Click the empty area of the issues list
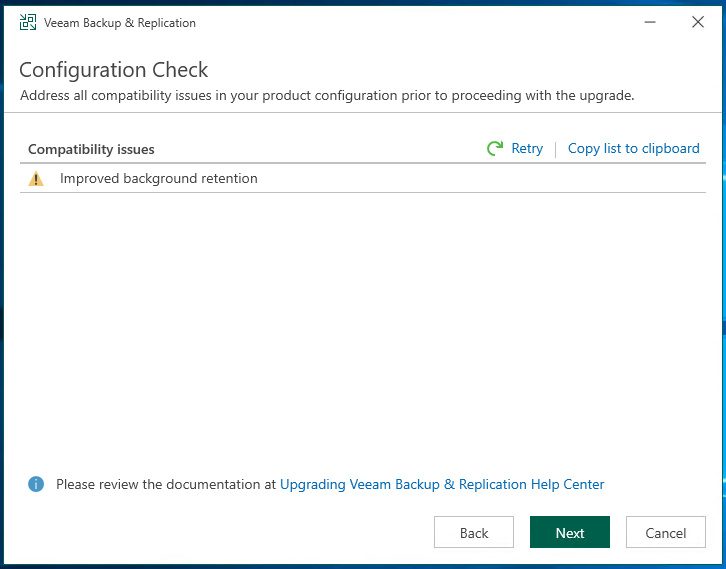This screenshot has height=569, width=726. [x=363, y=324]
